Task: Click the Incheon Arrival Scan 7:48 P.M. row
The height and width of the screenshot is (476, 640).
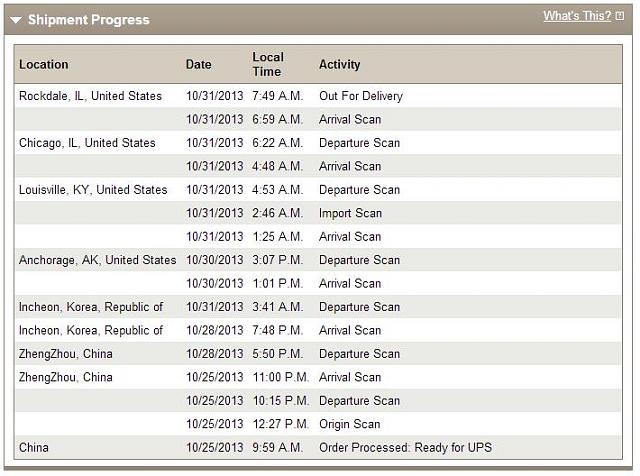Action: pos(318,330)
